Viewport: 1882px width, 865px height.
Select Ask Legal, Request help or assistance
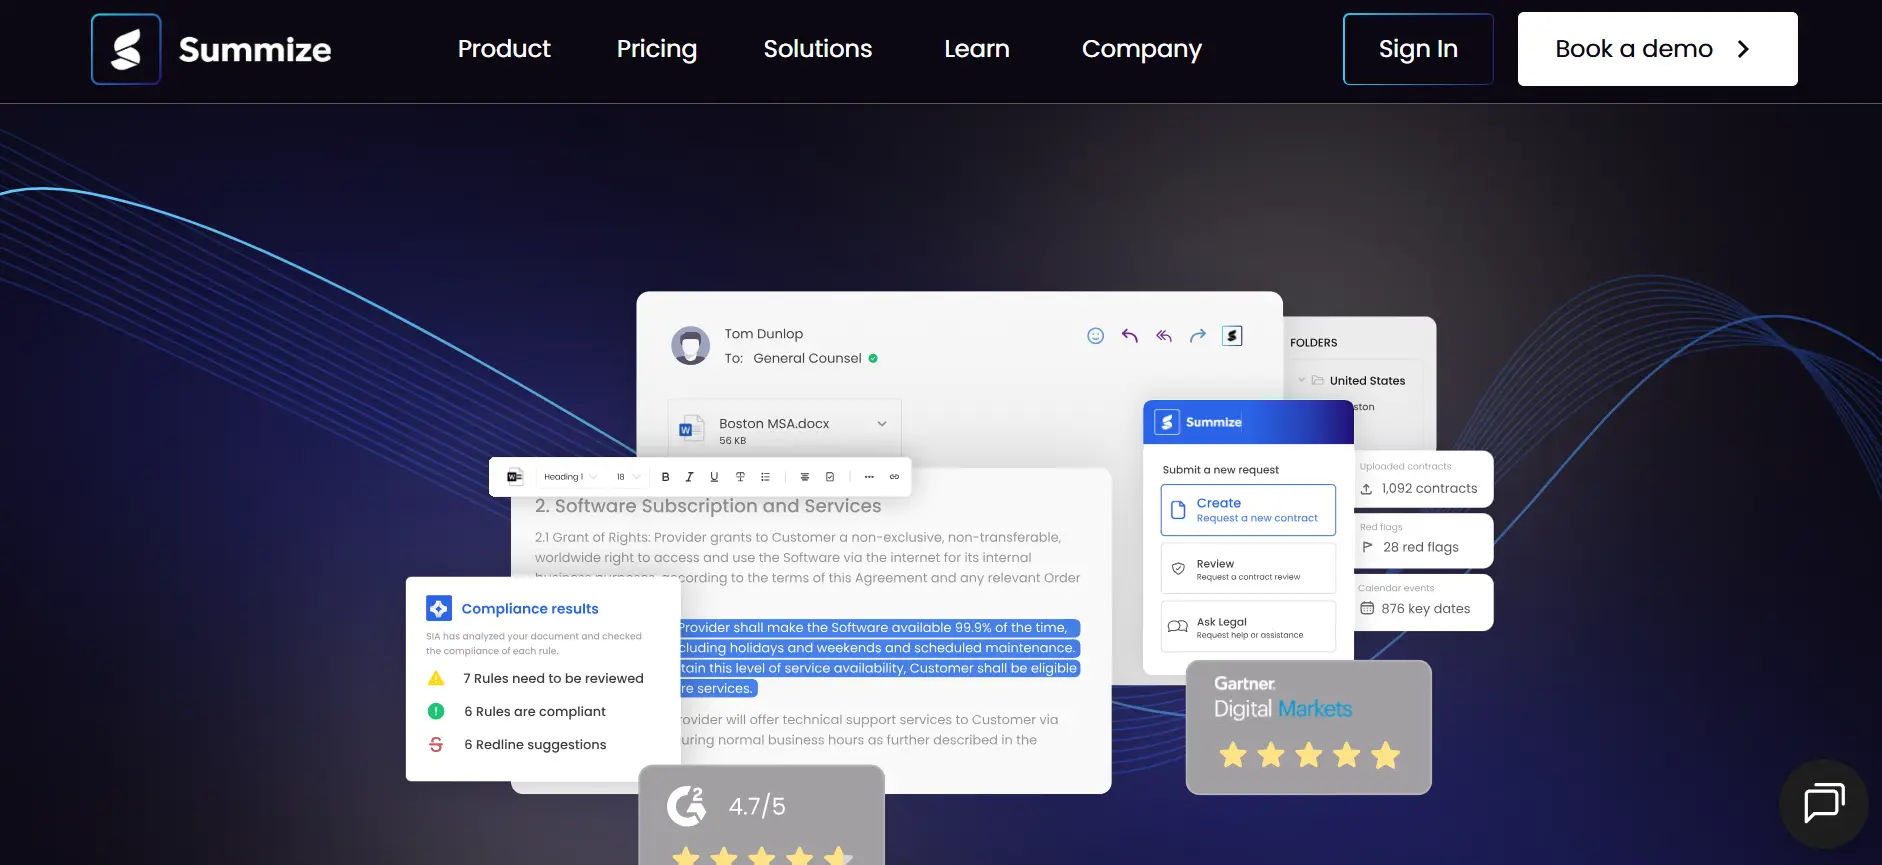point(1248,627)
